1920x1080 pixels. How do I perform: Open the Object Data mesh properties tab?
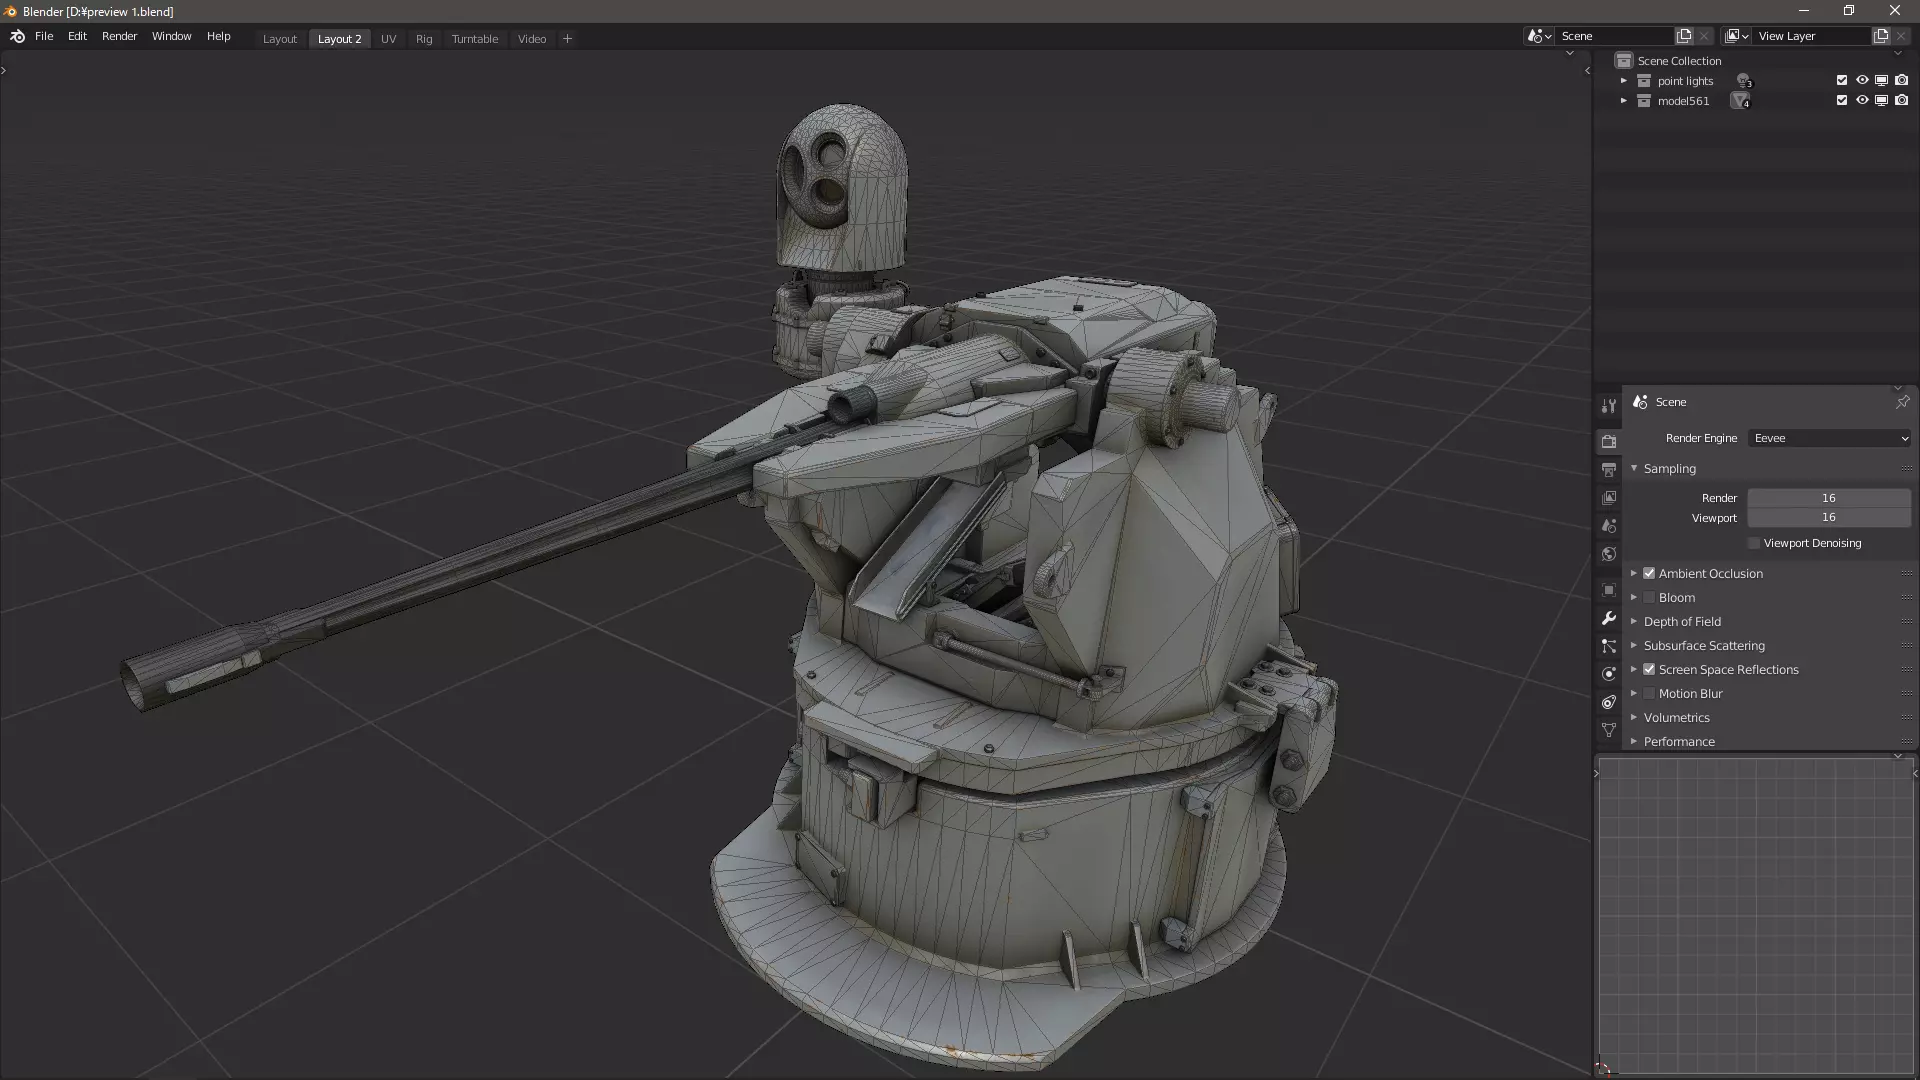[x=1608, y=730]
